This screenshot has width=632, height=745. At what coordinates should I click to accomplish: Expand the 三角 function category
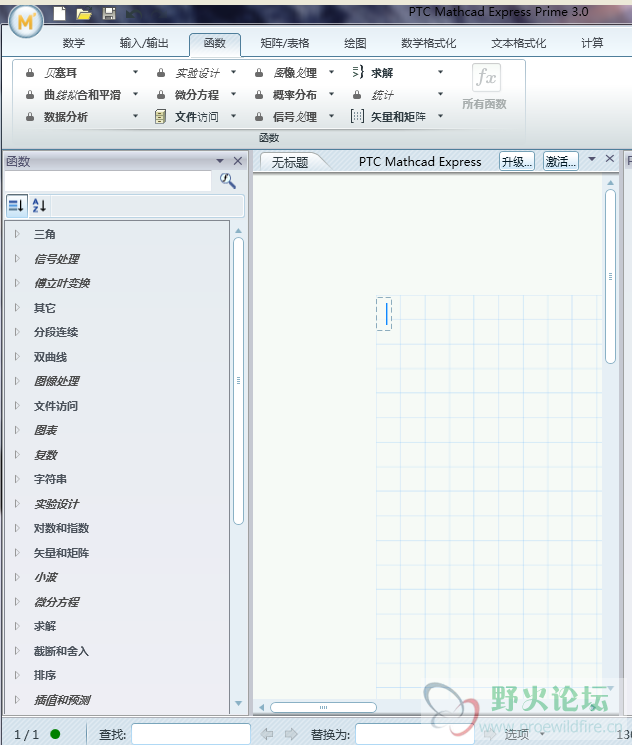coord(17,234)
